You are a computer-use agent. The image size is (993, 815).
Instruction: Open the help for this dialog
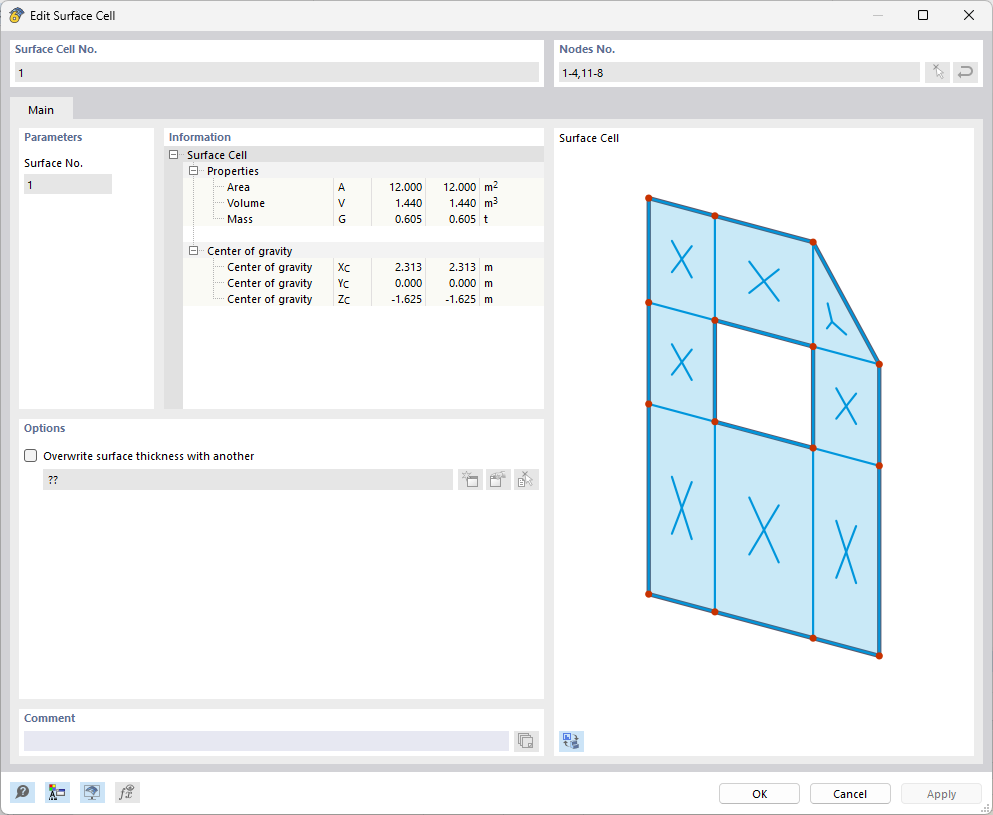[22, 791]
